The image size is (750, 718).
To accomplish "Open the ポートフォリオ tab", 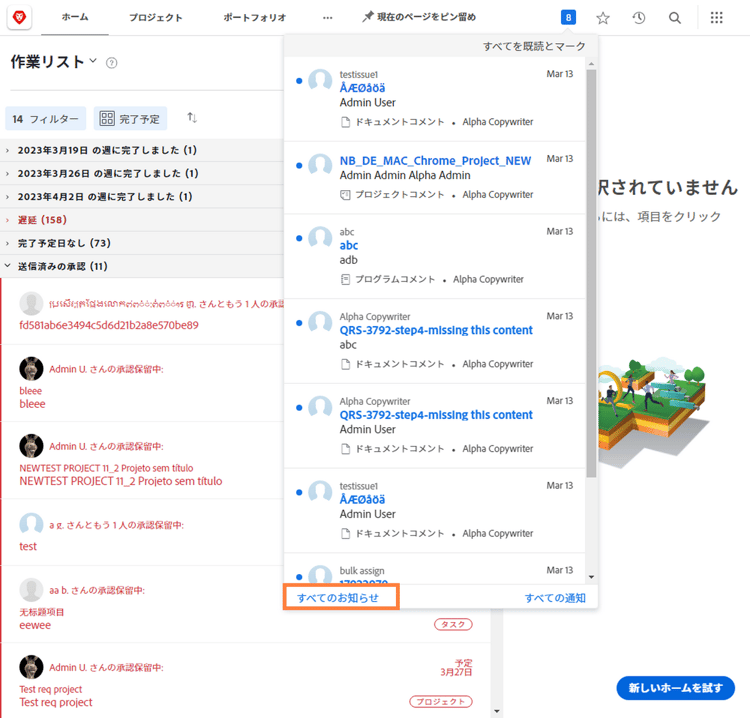I will coord(254,18).
